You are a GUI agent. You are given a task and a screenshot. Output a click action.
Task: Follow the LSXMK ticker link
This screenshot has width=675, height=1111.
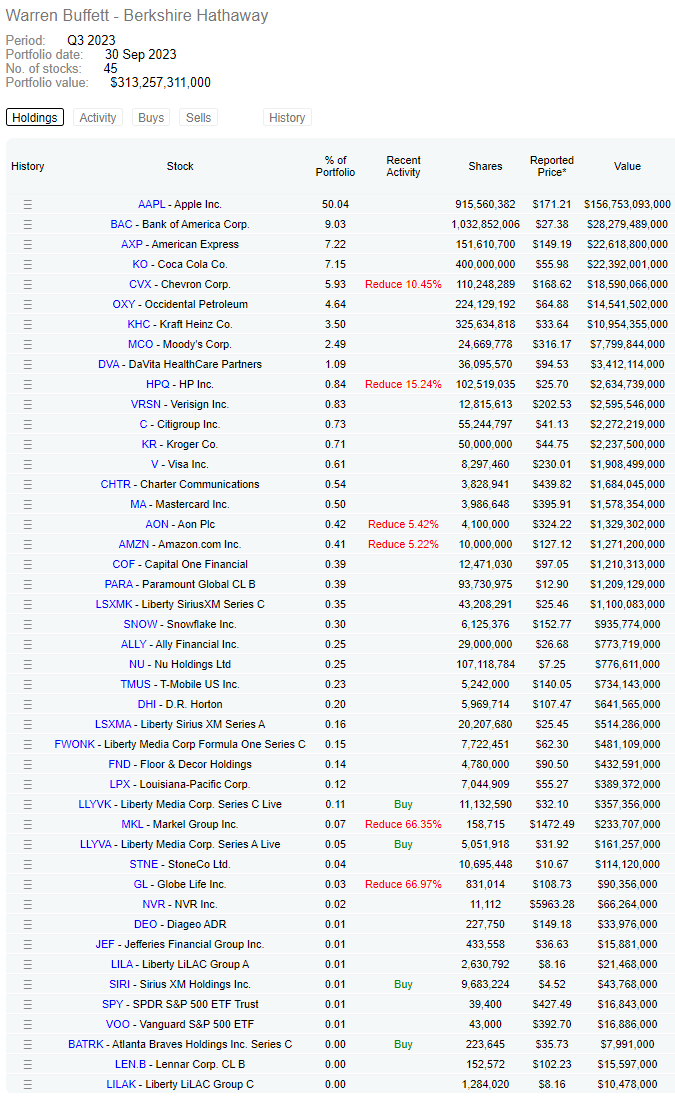[114, 604]
